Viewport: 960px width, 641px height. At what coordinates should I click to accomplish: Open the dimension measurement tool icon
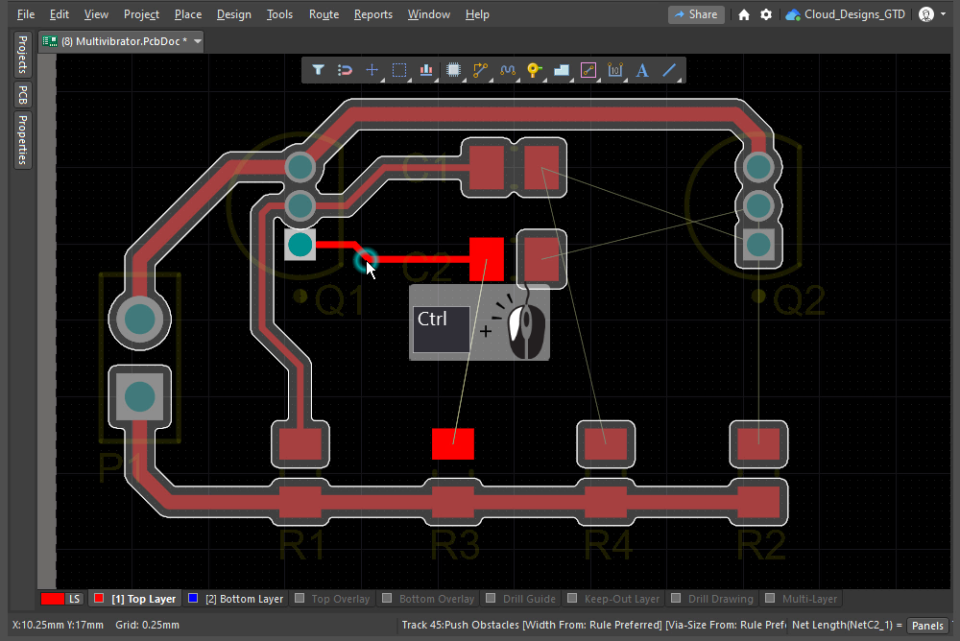(x=614, y=70)
